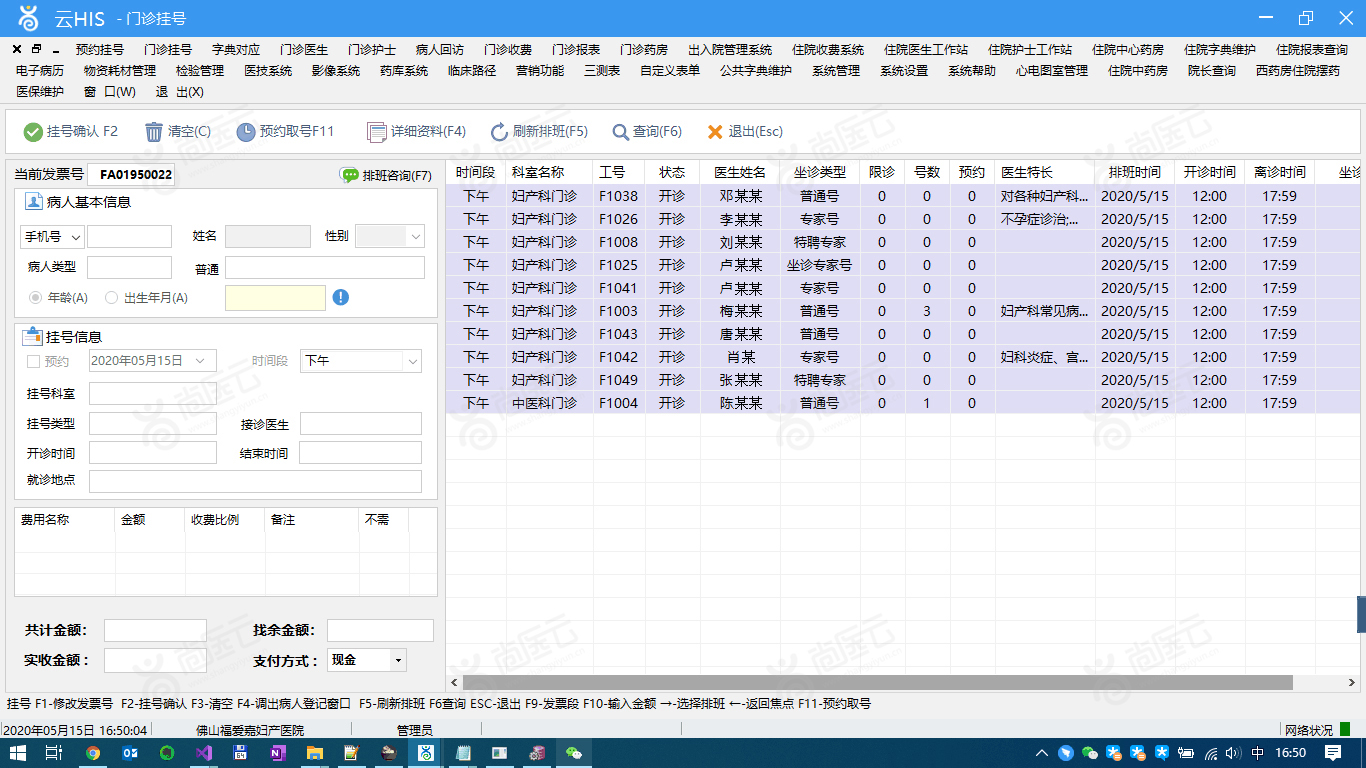The width and height of the screenshot is (1366, 768).
Task: Click the 退出(Esc) orange X icon
Action: click(x=715, y=132)
